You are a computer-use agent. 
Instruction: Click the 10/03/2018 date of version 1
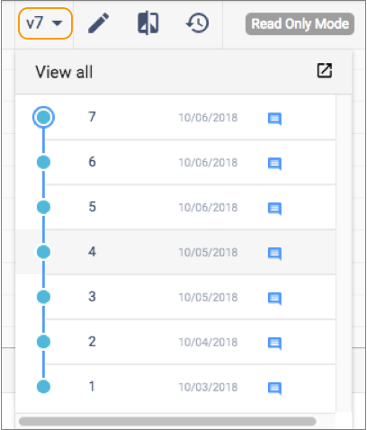click(208, 387)
